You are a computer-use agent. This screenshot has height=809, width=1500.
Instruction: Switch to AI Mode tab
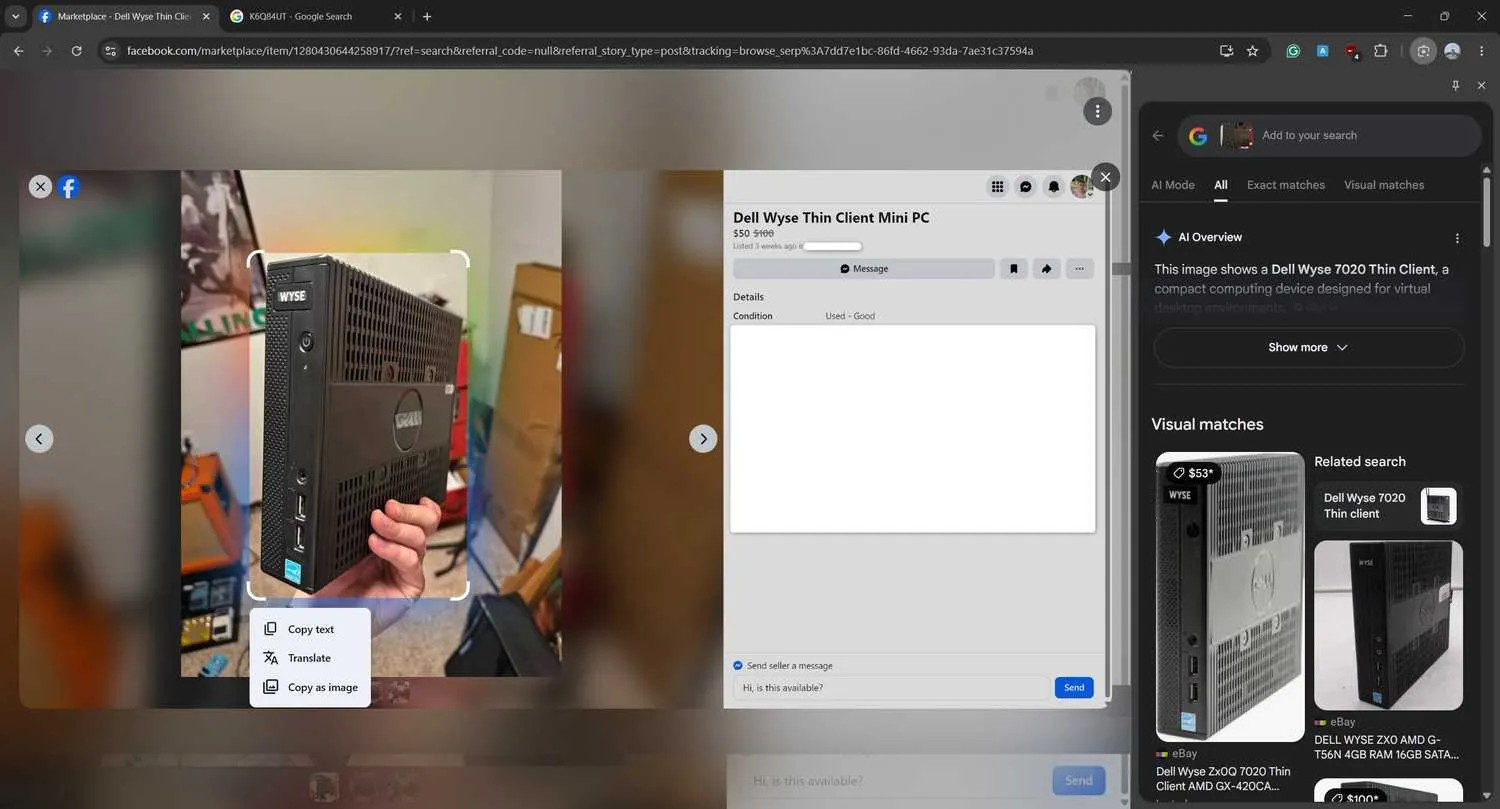[x=1173, y=185]
